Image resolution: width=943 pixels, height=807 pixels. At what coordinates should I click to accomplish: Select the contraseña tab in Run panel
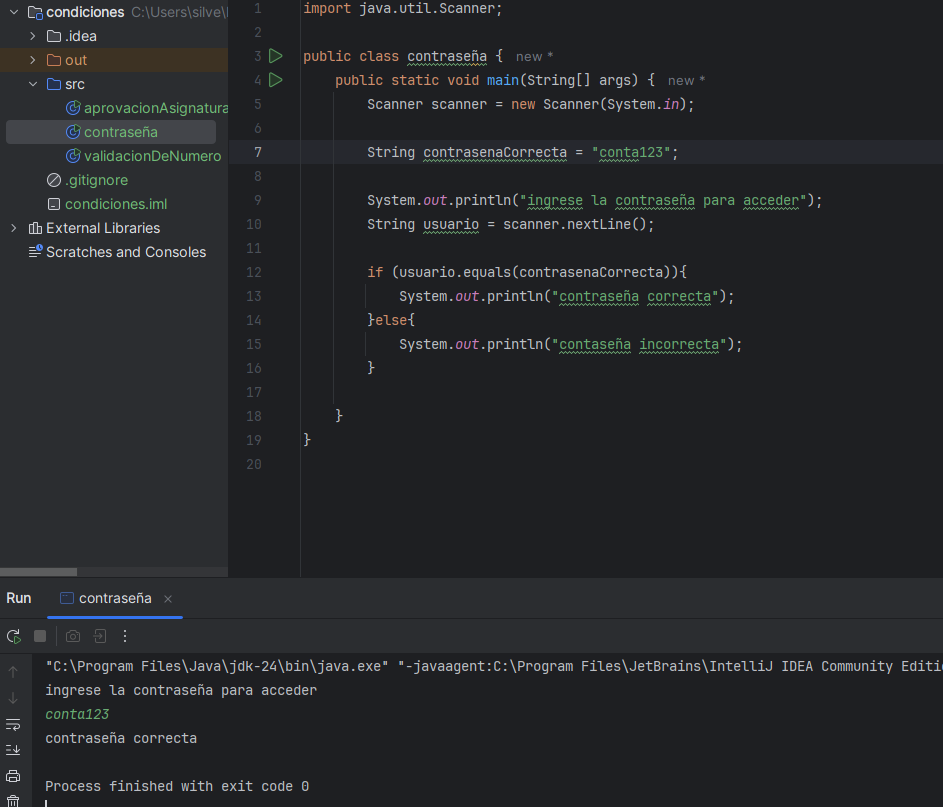pyautogui.click(x=115, y=599)
